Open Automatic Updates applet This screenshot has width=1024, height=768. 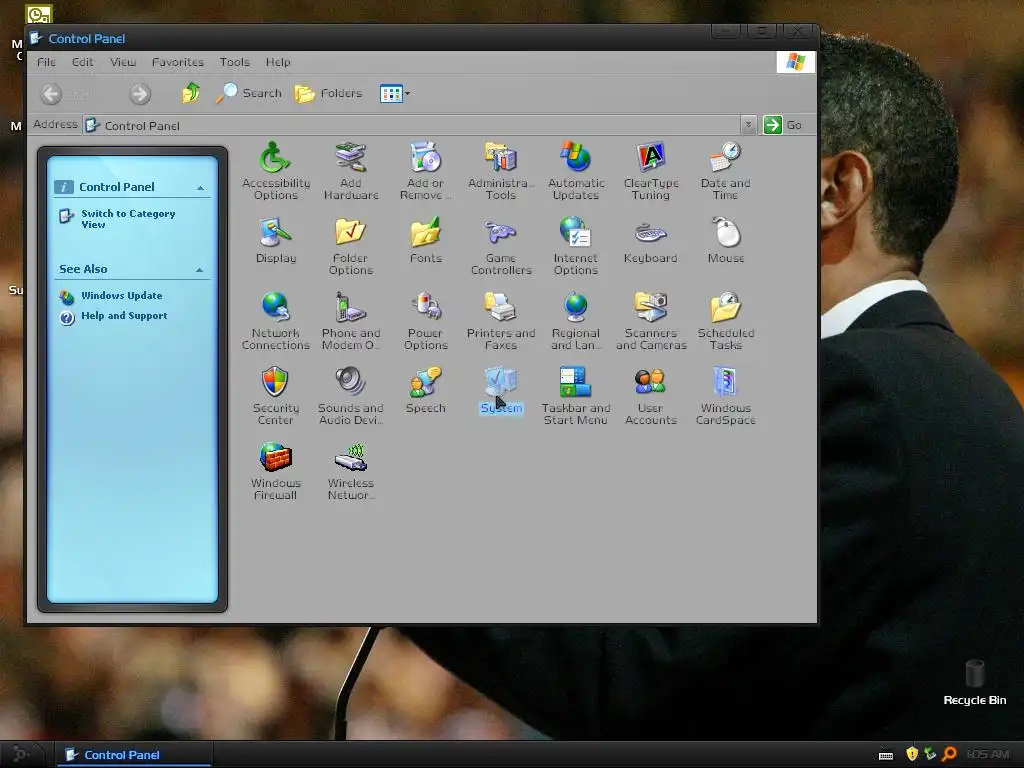point(576,170)
